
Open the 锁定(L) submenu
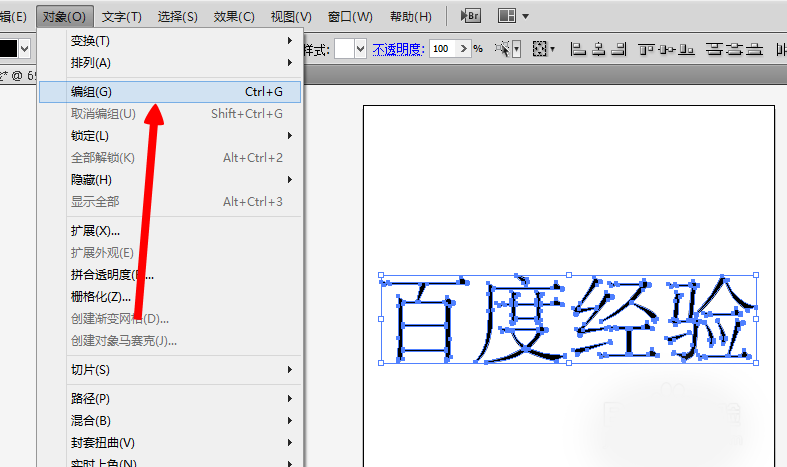click(170, 136)
